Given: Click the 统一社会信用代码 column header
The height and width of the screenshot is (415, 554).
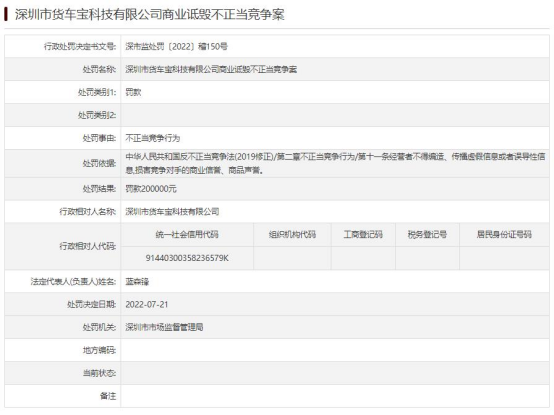Looking at the screenshot, I should coord(187,235).
